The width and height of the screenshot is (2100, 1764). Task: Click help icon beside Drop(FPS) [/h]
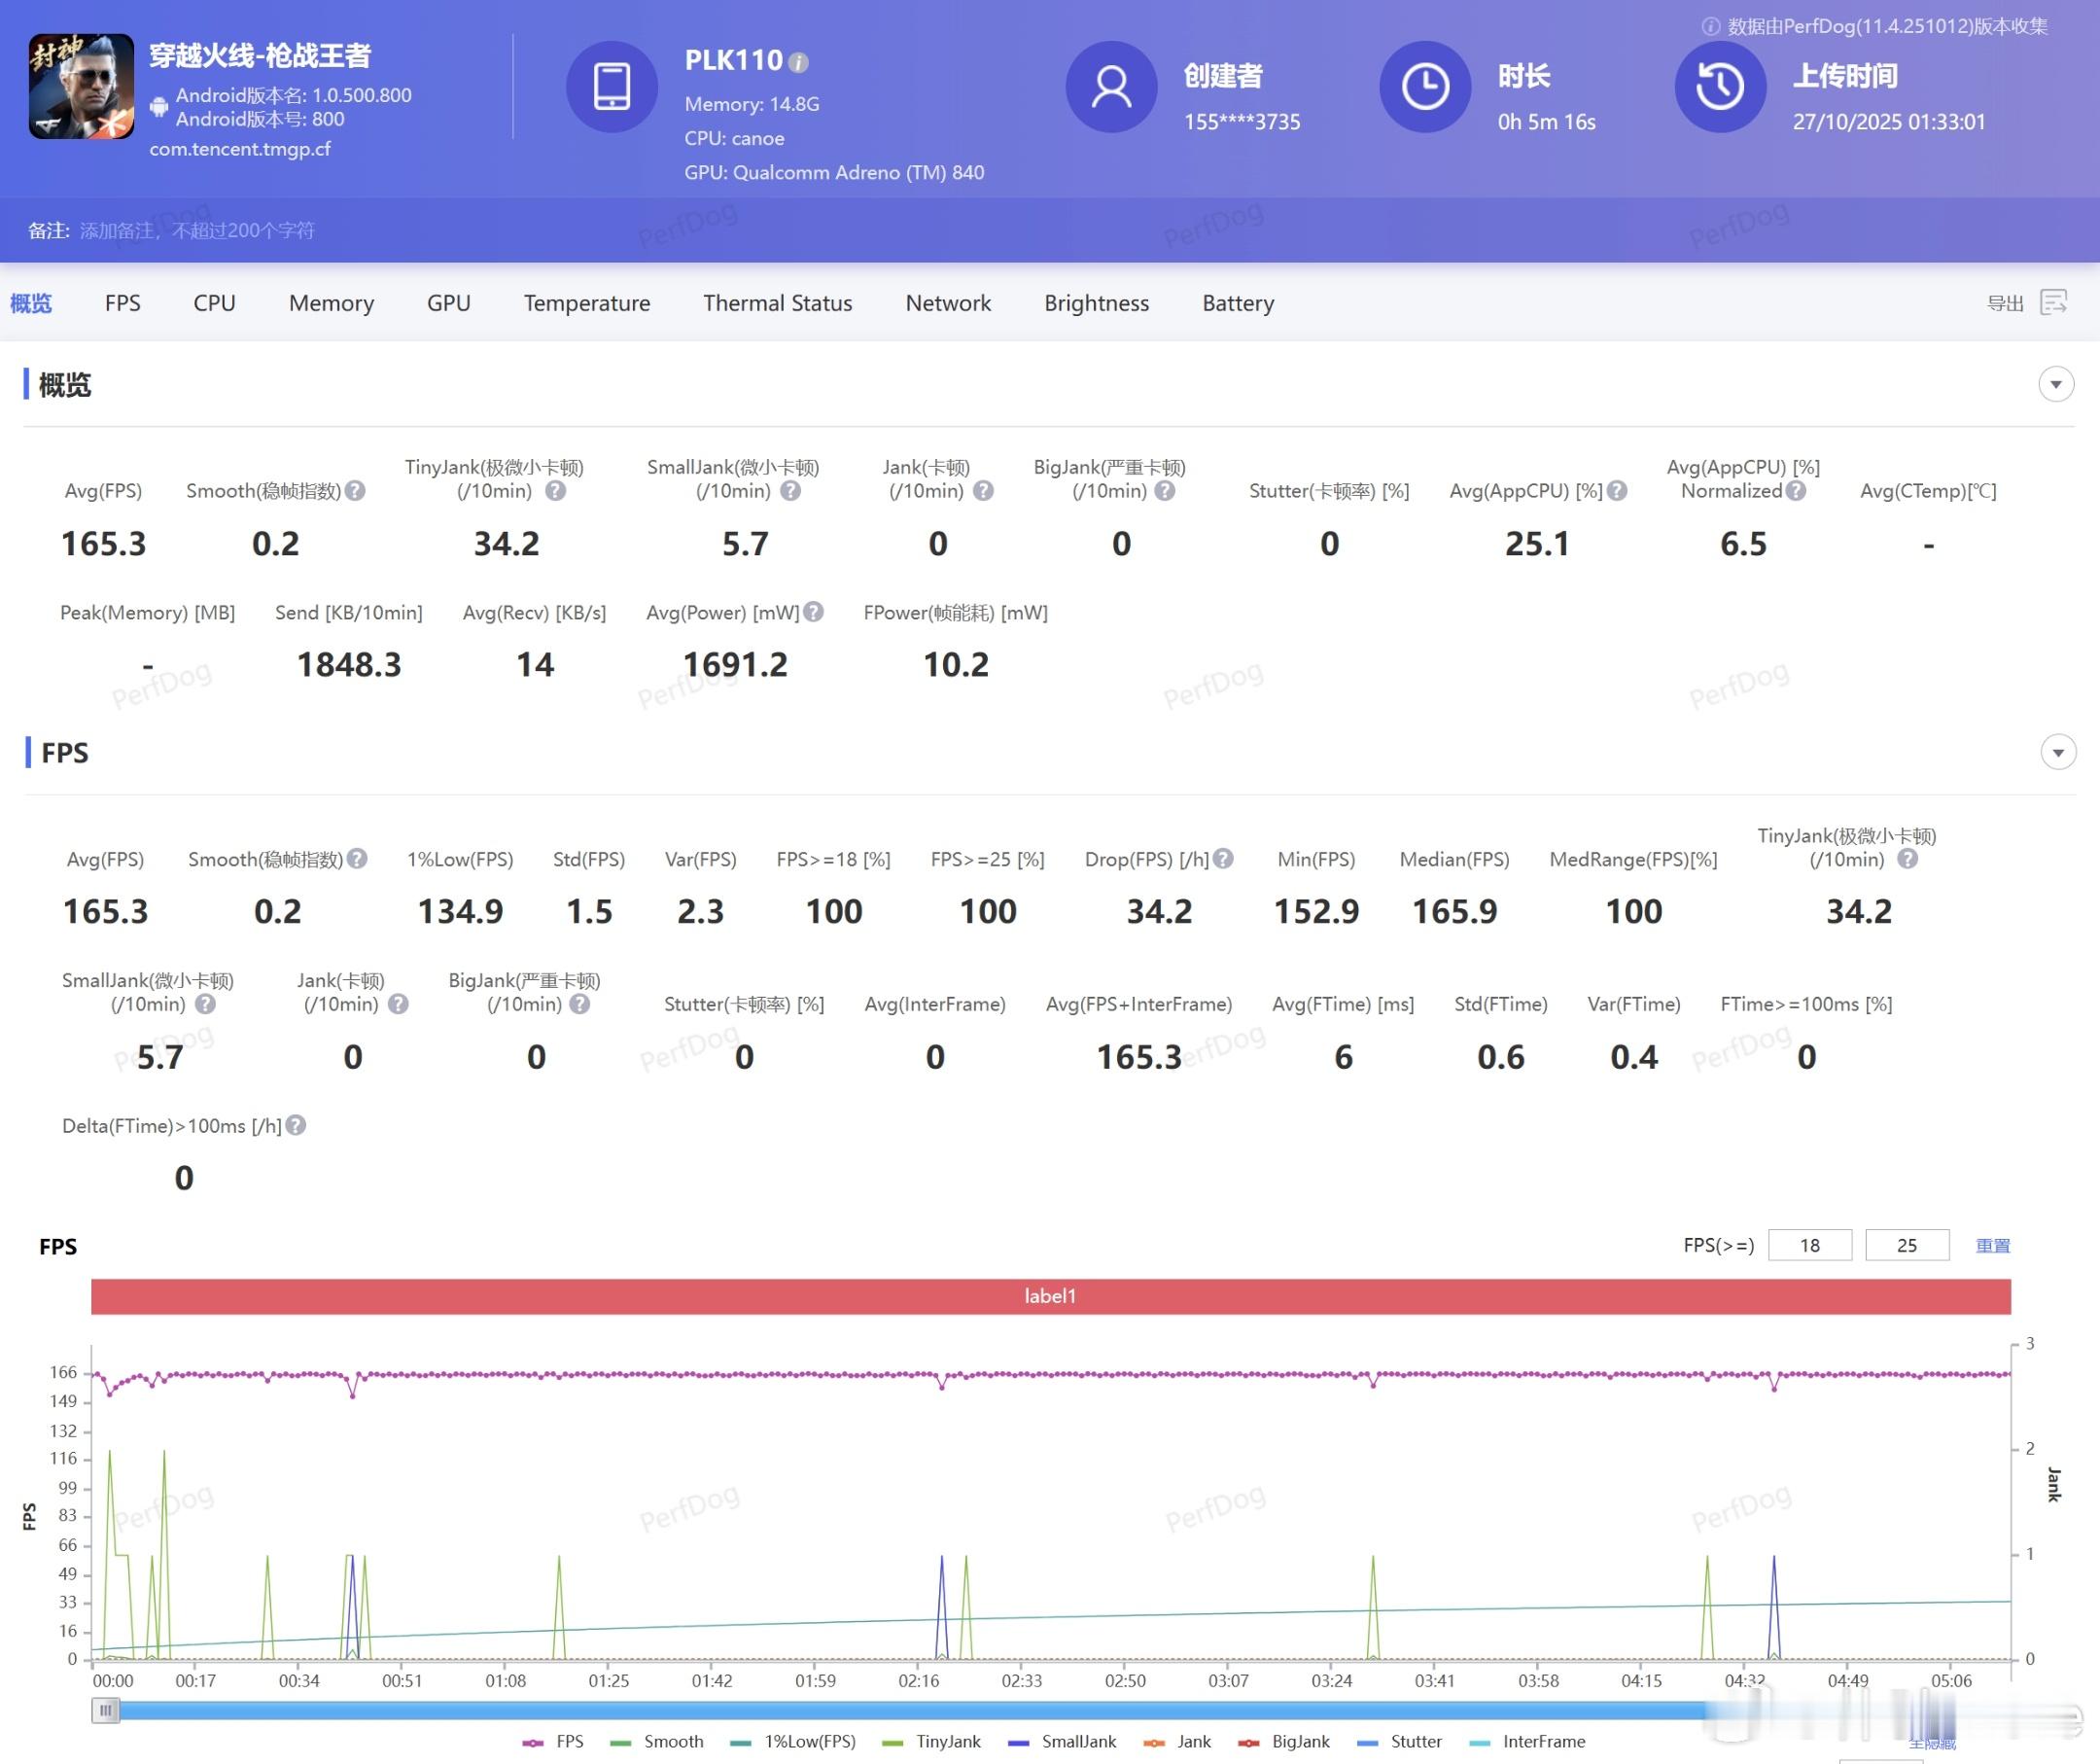(1223, 859)
